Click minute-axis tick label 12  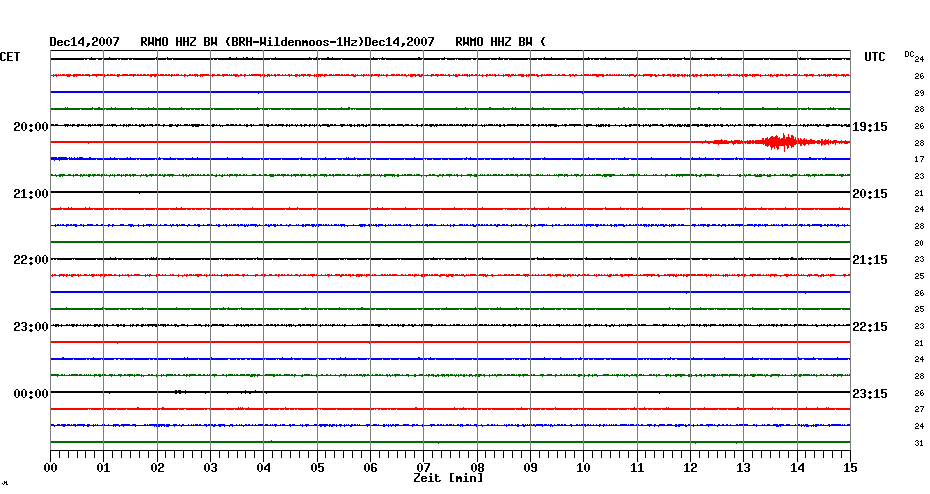tap(690, 468)
